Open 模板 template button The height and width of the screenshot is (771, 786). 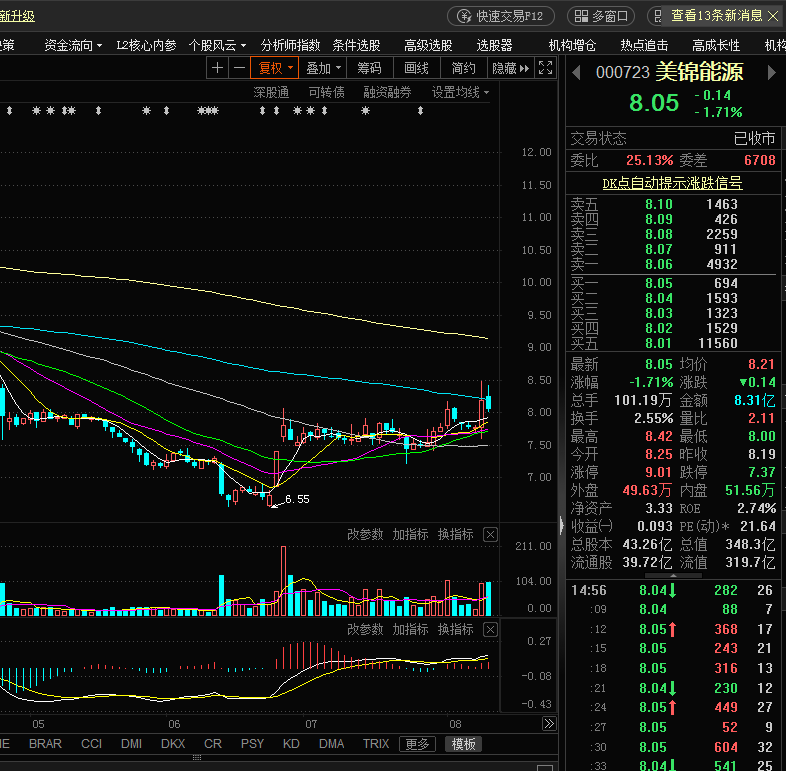click(x=463, y=744)
